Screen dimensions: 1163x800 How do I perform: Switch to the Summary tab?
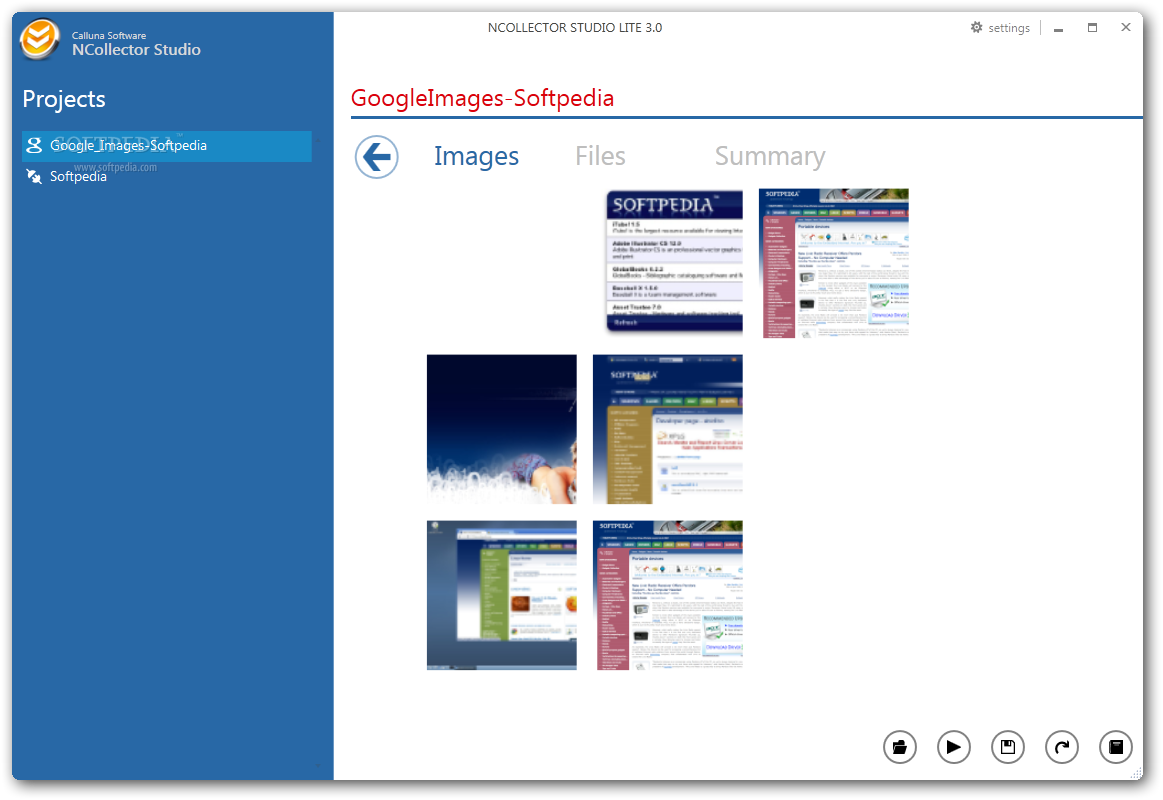pyautogui.click(x=770, y=156)
